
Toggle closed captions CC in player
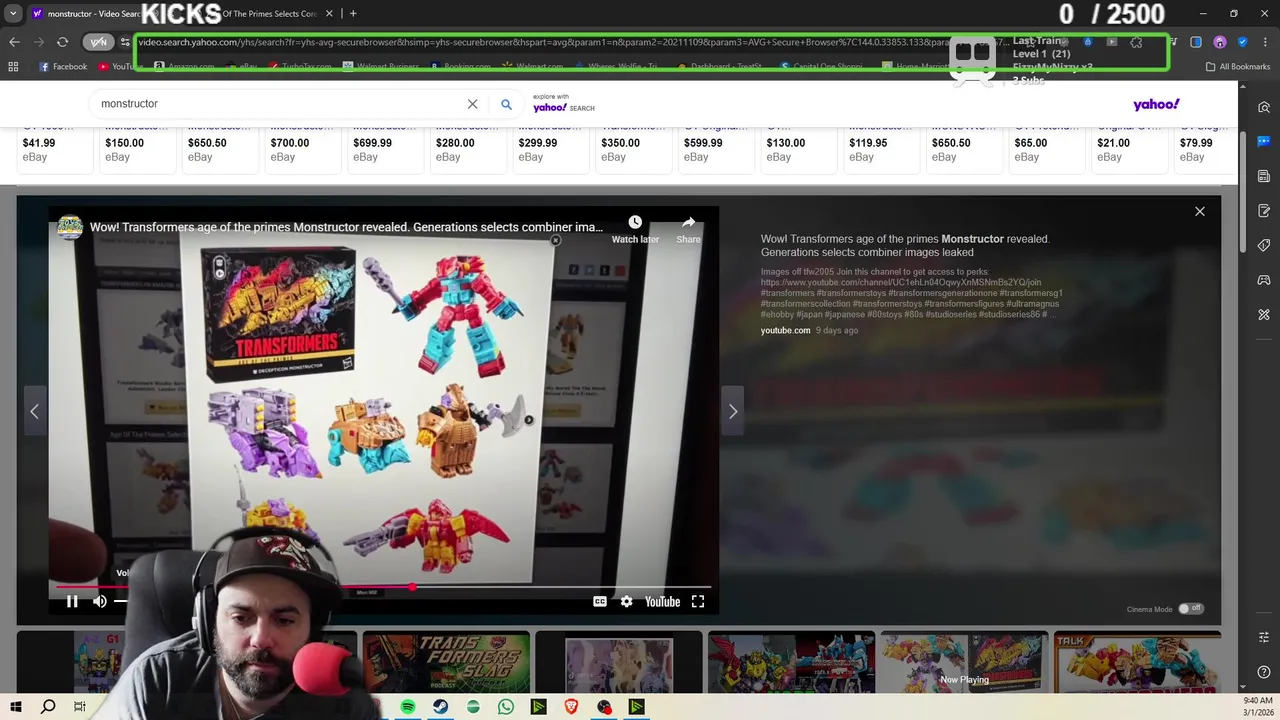[x=600, y=601]
